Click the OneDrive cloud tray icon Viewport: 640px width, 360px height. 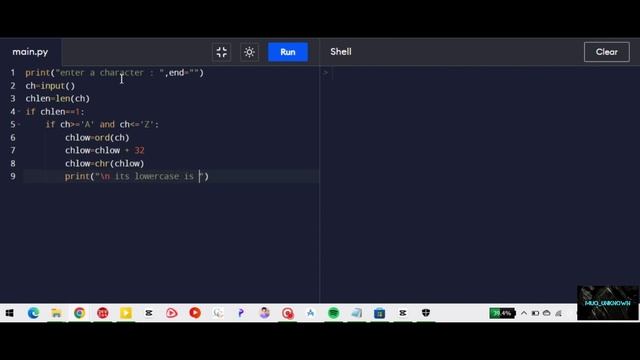coord(547,313)
